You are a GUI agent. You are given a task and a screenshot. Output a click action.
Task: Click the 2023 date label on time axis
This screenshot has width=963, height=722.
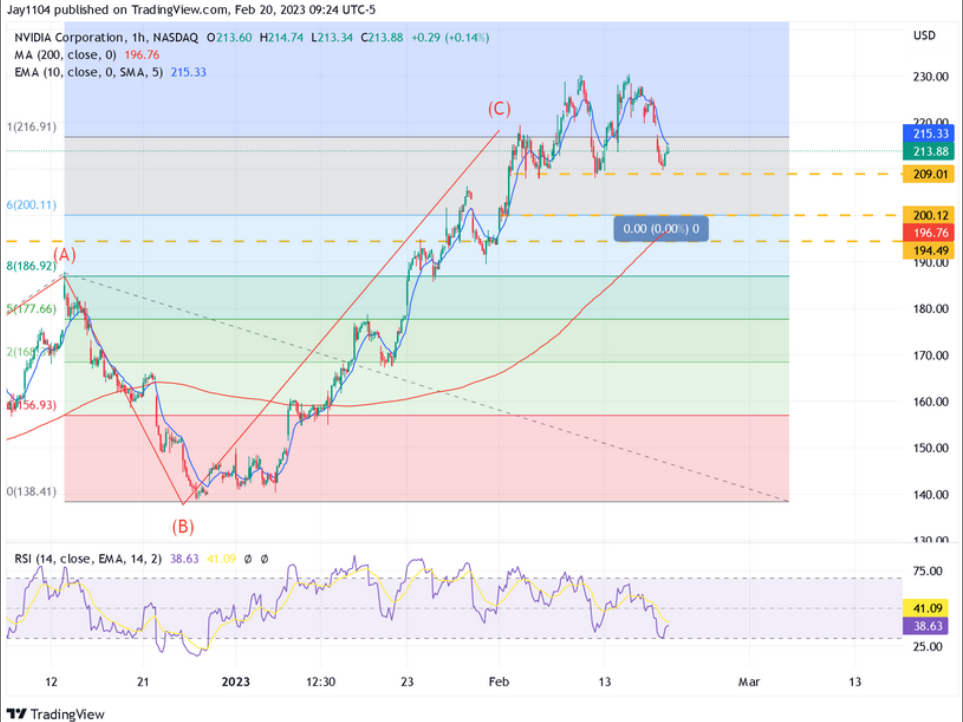[236, 682]
